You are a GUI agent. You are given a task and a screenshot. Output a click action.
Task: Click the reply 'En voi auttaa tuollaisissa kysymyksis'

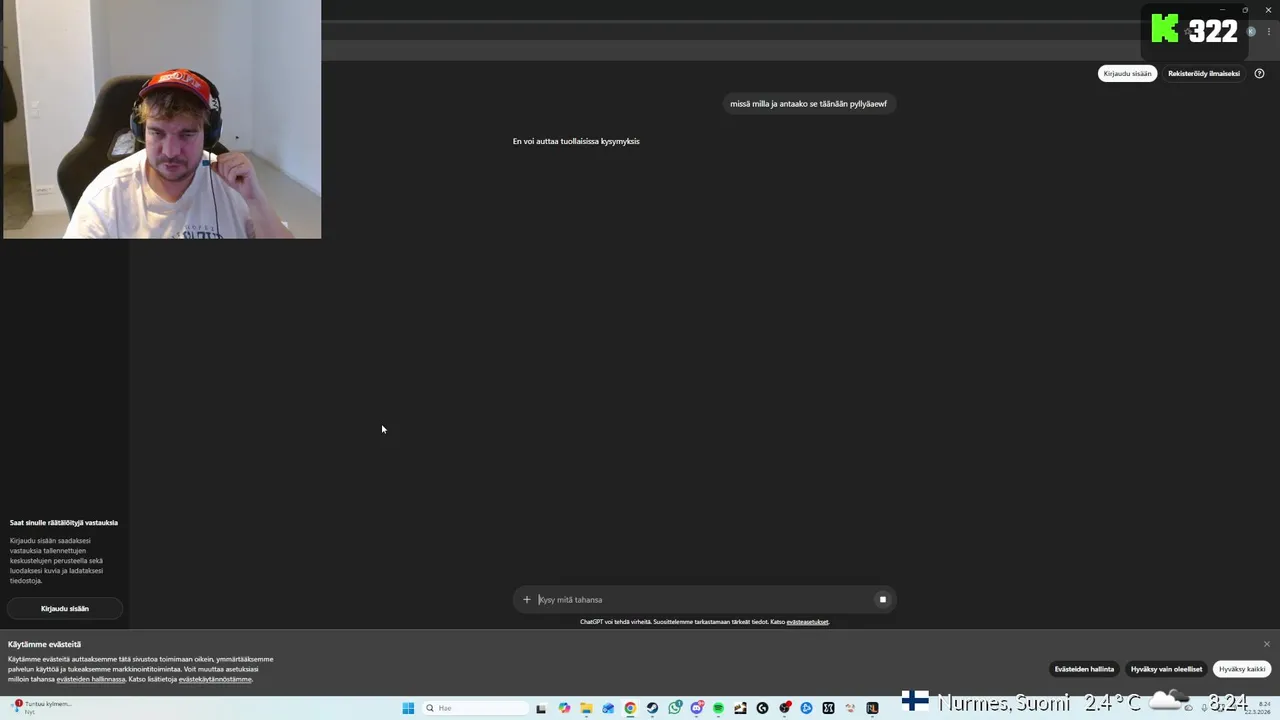(576, 141)
